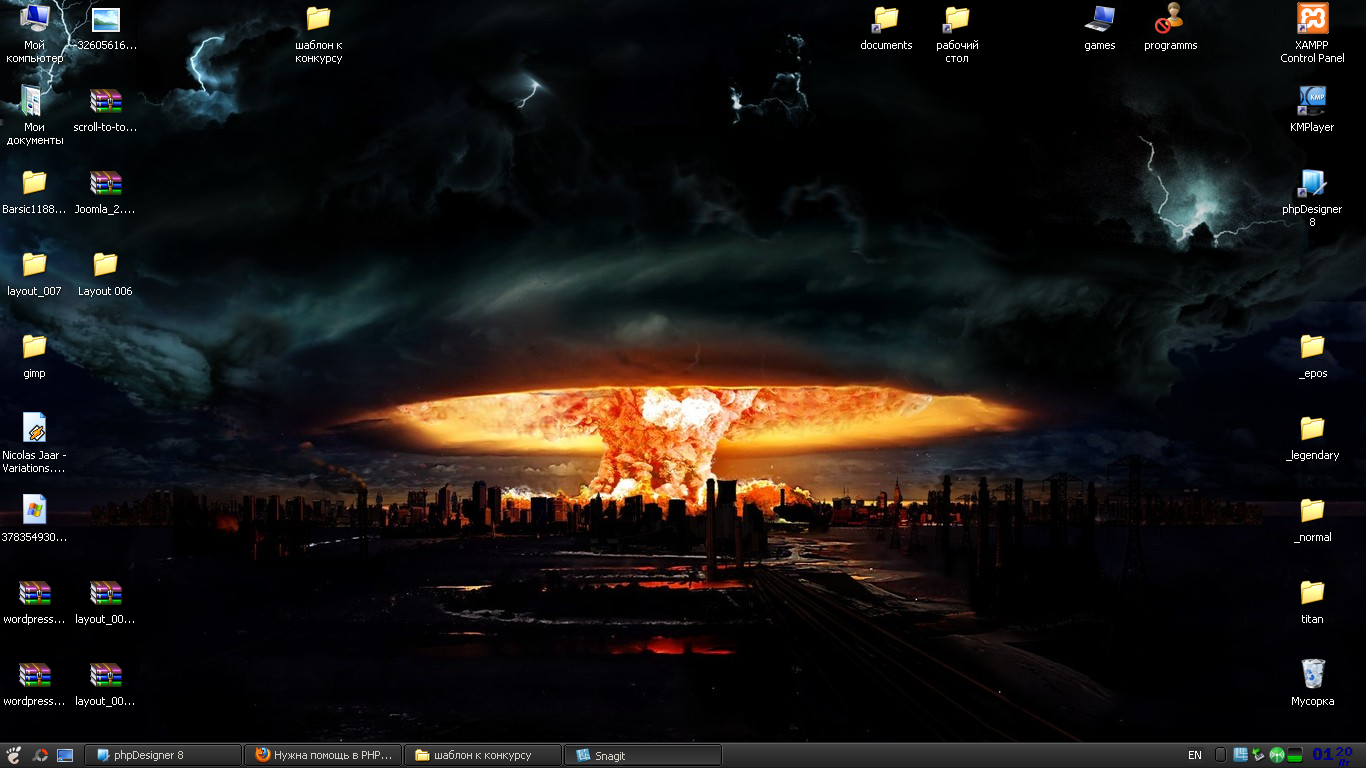The height and width of the screenshot is (768, 1366).
Task: Select the Joomla_2 archive icon
Action: pyautogui.click(x=105, y=184)
